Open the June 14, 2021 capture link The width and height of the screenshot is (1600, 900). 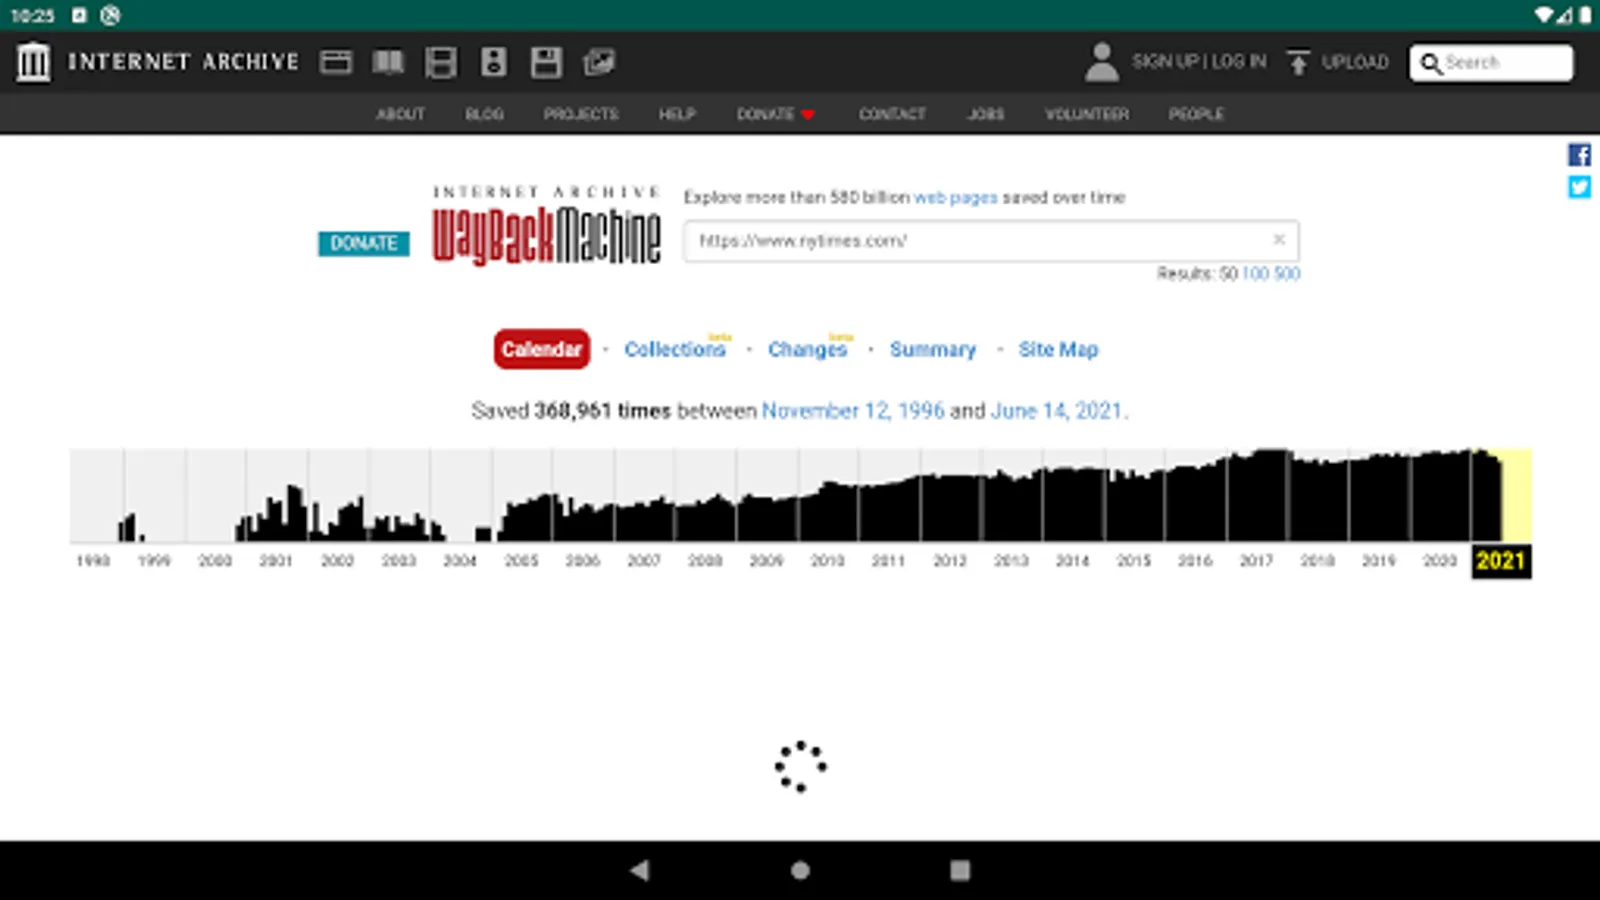pos(1056,411)
